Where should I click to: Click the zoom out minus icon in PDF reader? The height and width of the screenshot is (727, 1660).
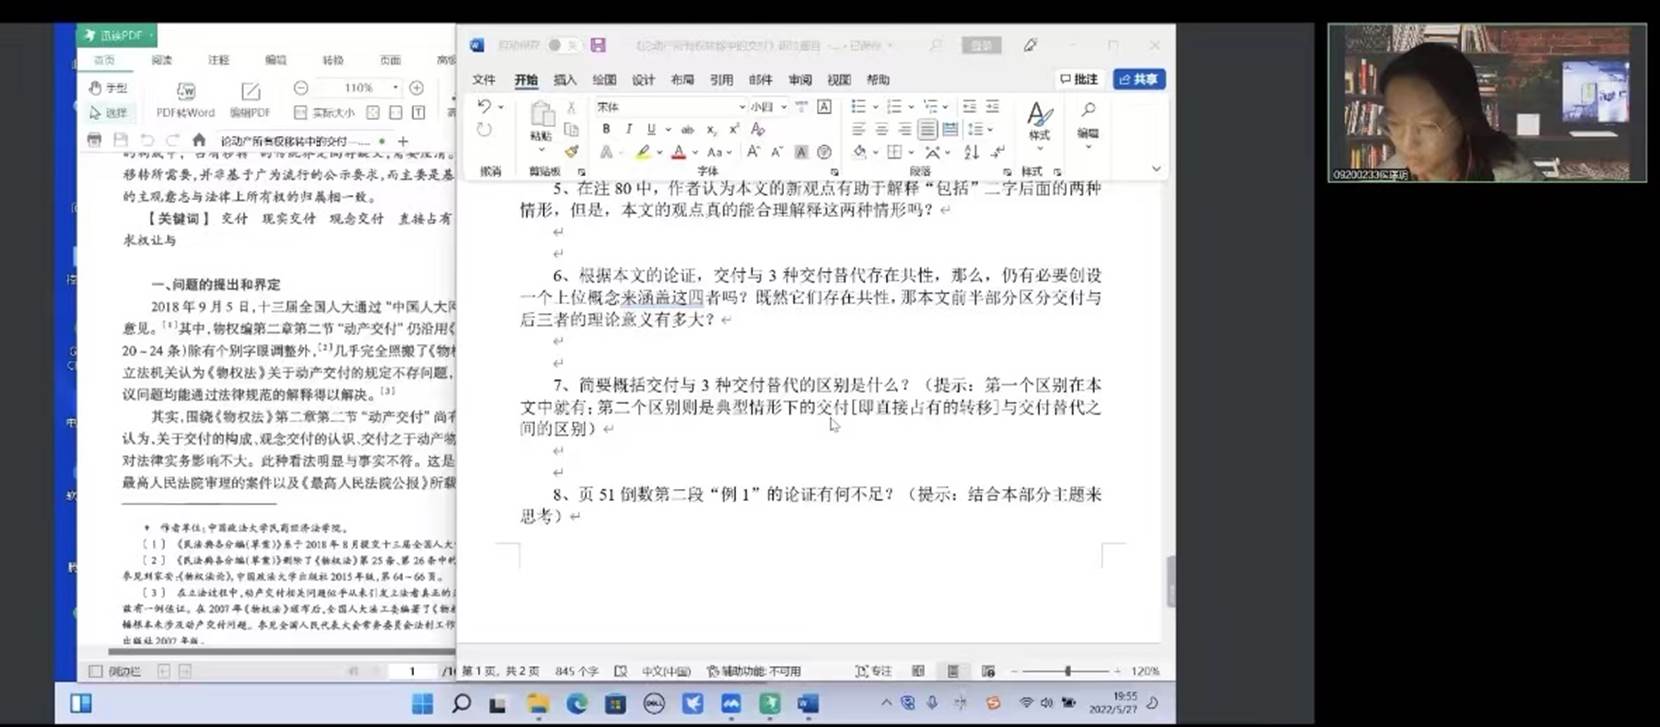[301, 88]
